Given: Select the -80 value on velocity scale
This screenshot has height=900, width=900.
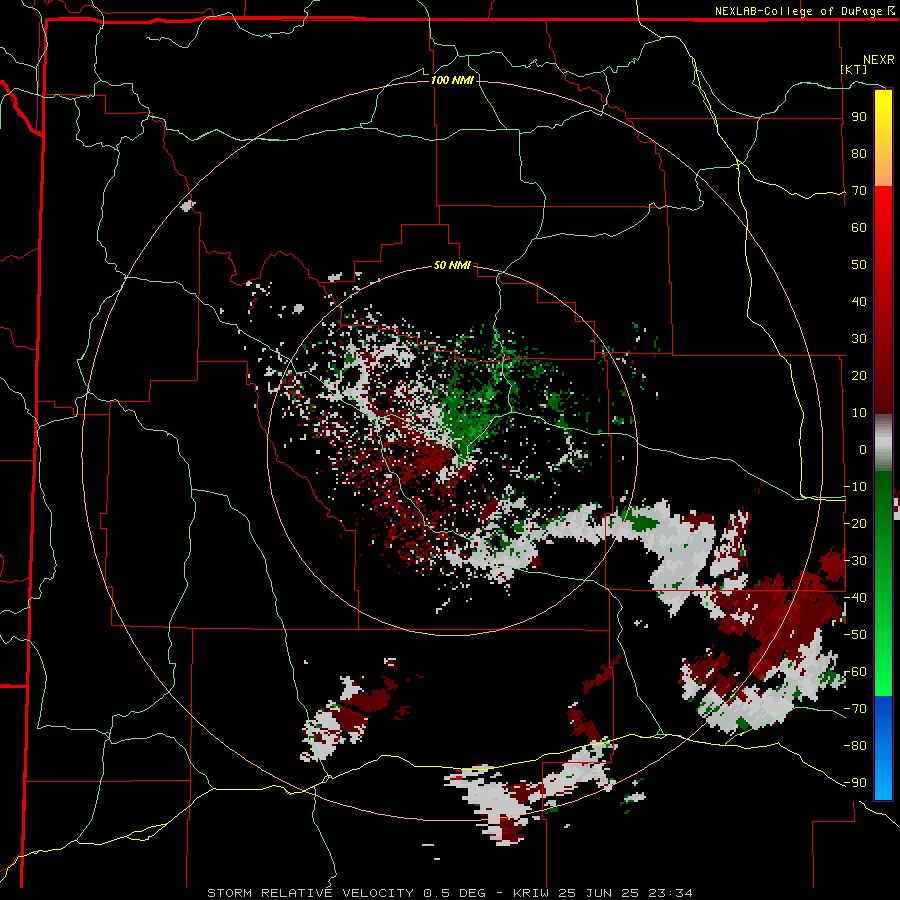Looking at the screenshot, I should (855, 746).
